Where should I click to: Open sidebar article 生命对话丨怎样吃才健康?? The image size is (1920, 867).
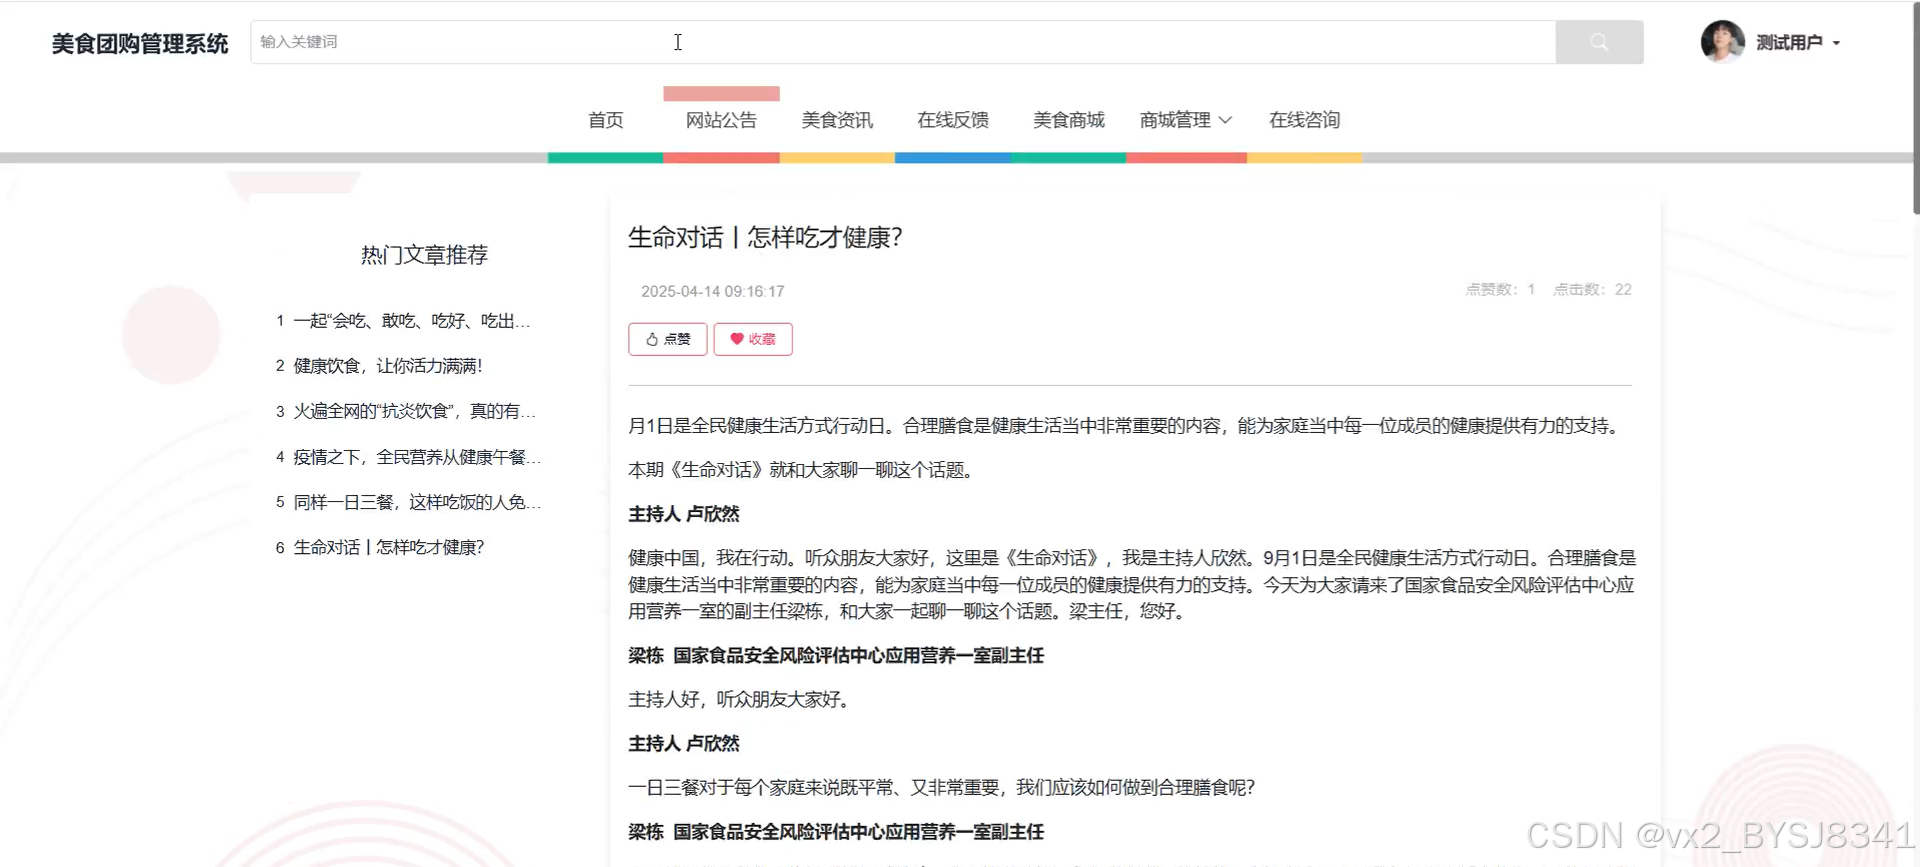(388, 547)
